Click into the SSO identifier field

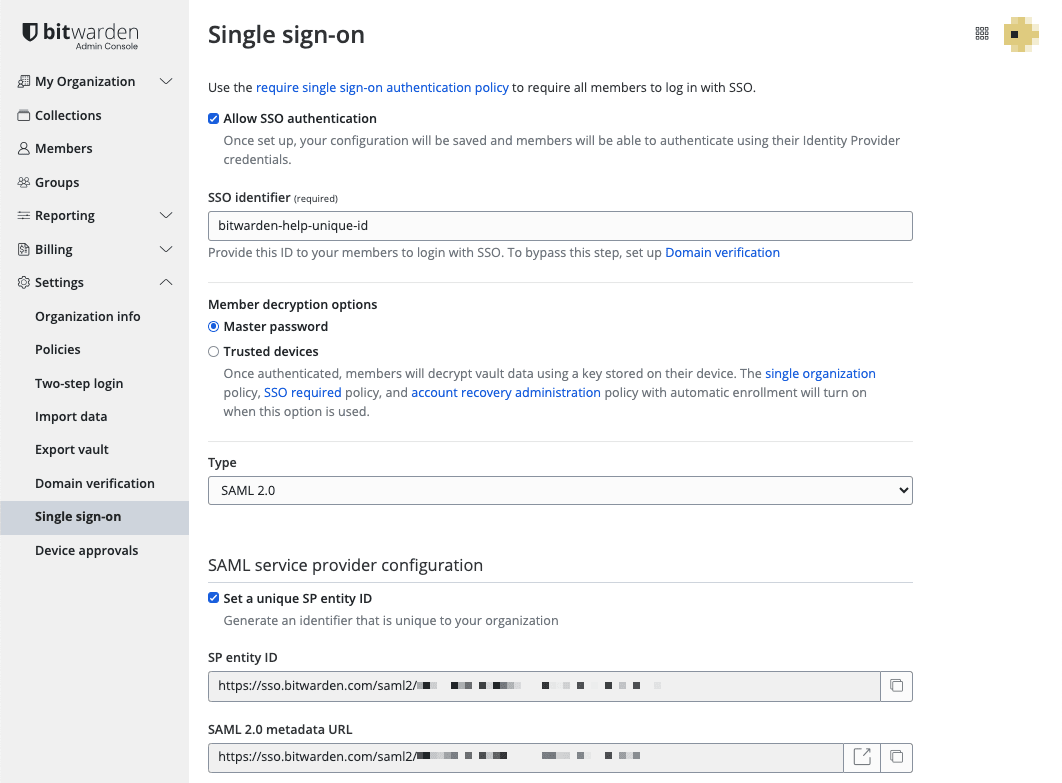(x=560, y=226)
